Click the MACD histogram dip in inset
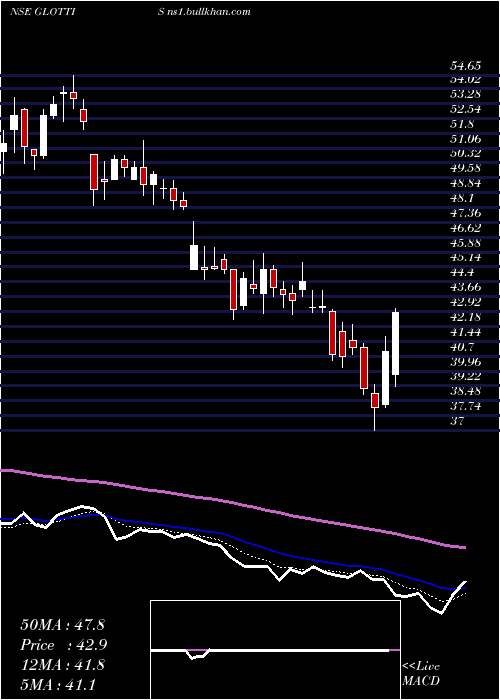 197,655
